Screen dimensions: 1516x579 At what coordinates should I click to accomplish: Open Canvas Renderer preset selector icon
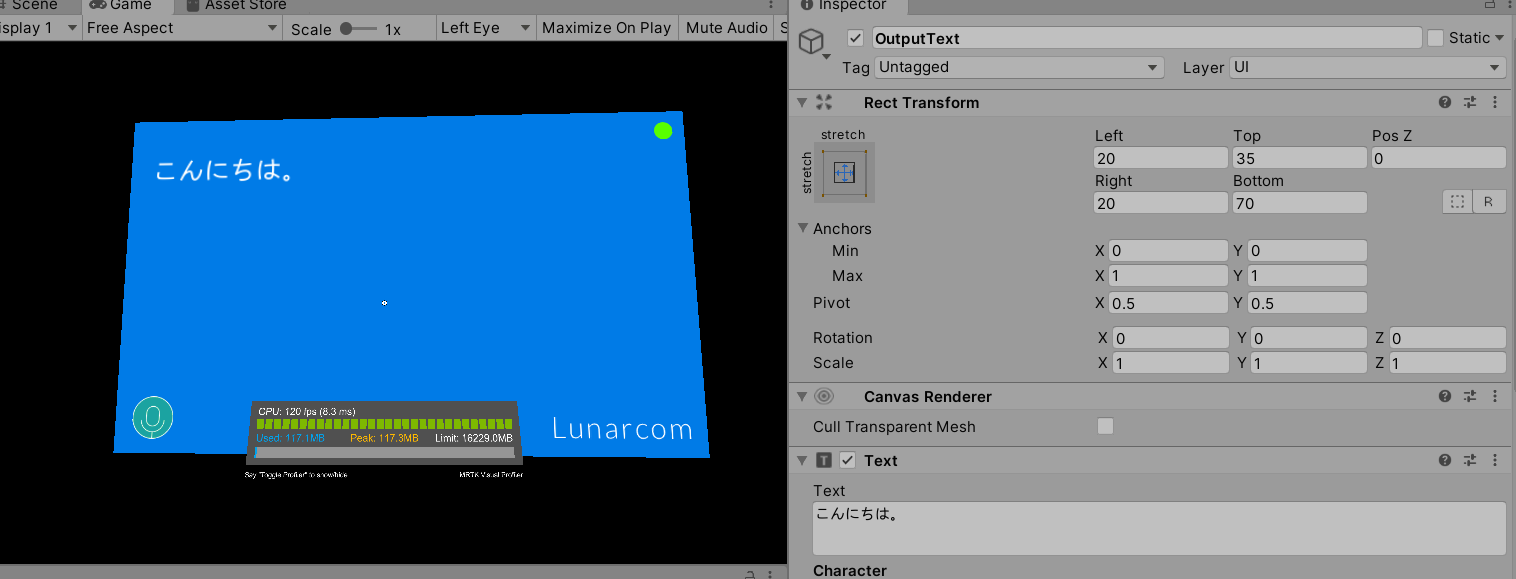point(1470,396)
